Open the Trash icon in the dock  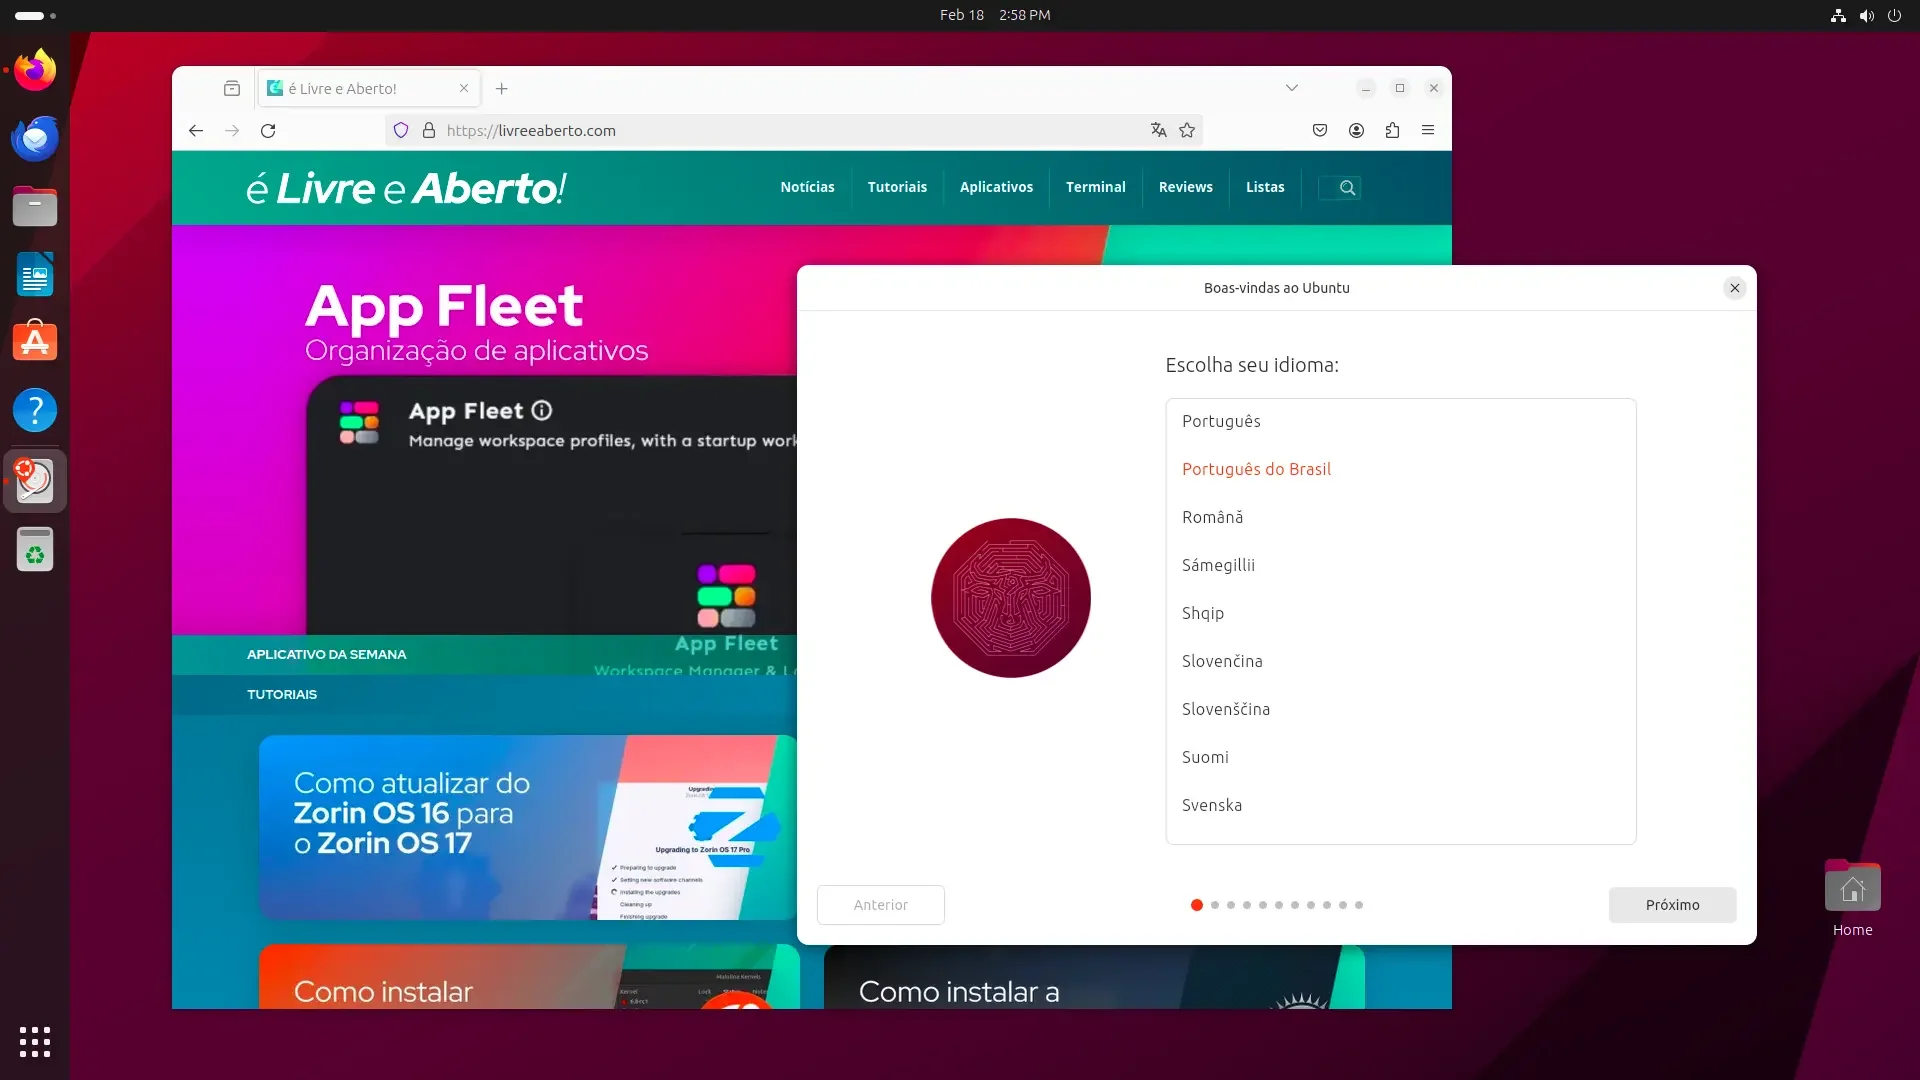[x=35, y=549]
